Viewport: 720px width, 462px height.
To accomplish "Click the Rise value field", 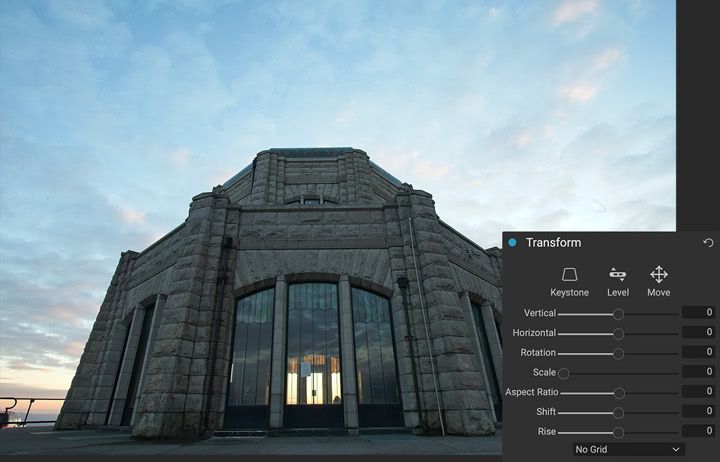I will [698, 431].
